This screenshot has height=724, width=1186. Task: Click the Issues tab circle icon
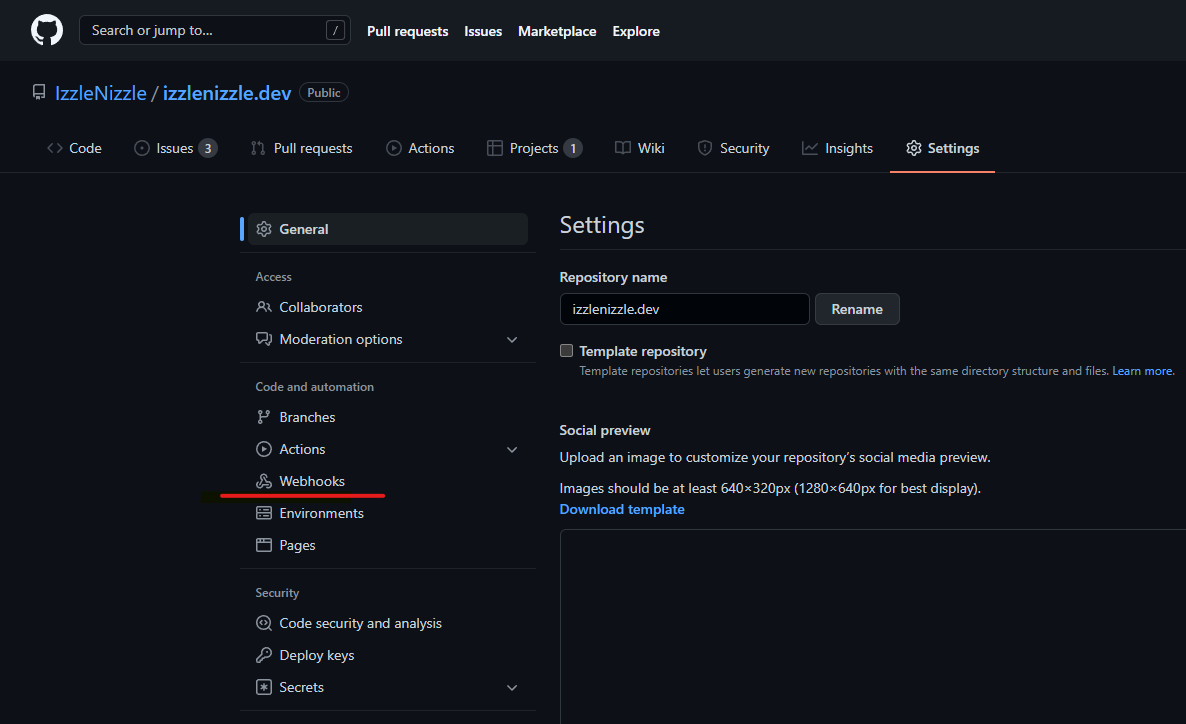pos(141,148)
